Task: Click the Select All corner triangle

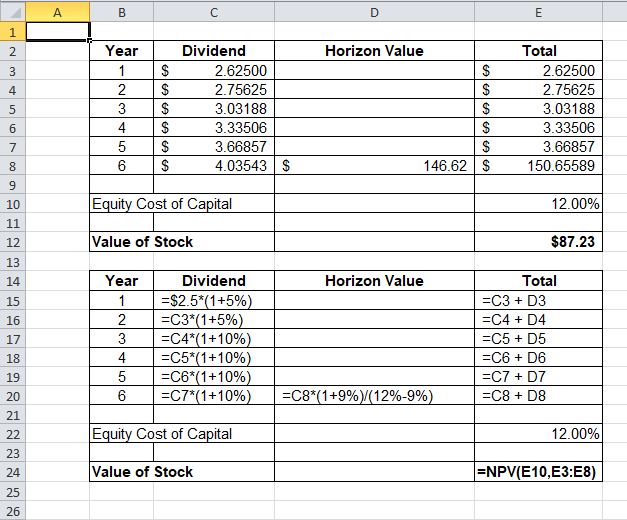Action: tap(13, 12)
